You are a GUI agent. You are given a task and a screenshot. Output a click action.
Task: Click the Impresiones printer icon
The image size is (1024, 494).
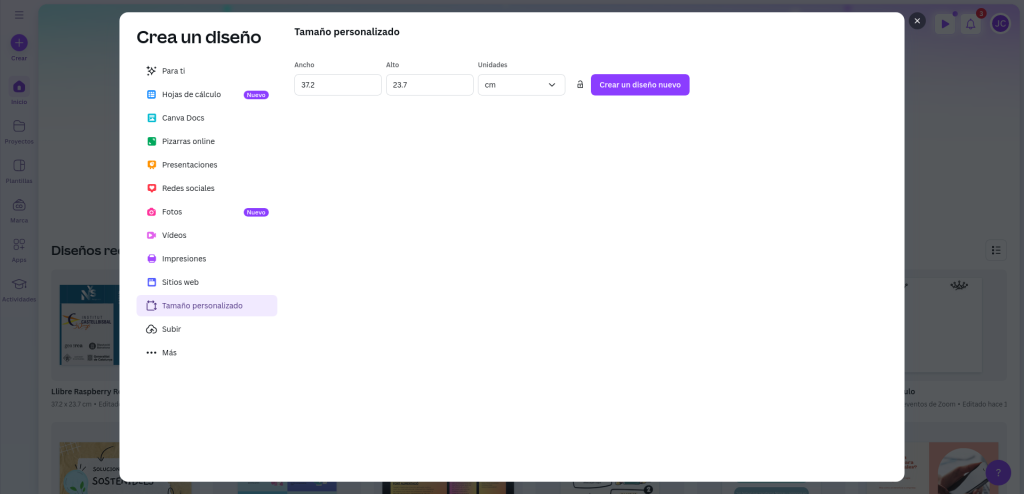152,259
